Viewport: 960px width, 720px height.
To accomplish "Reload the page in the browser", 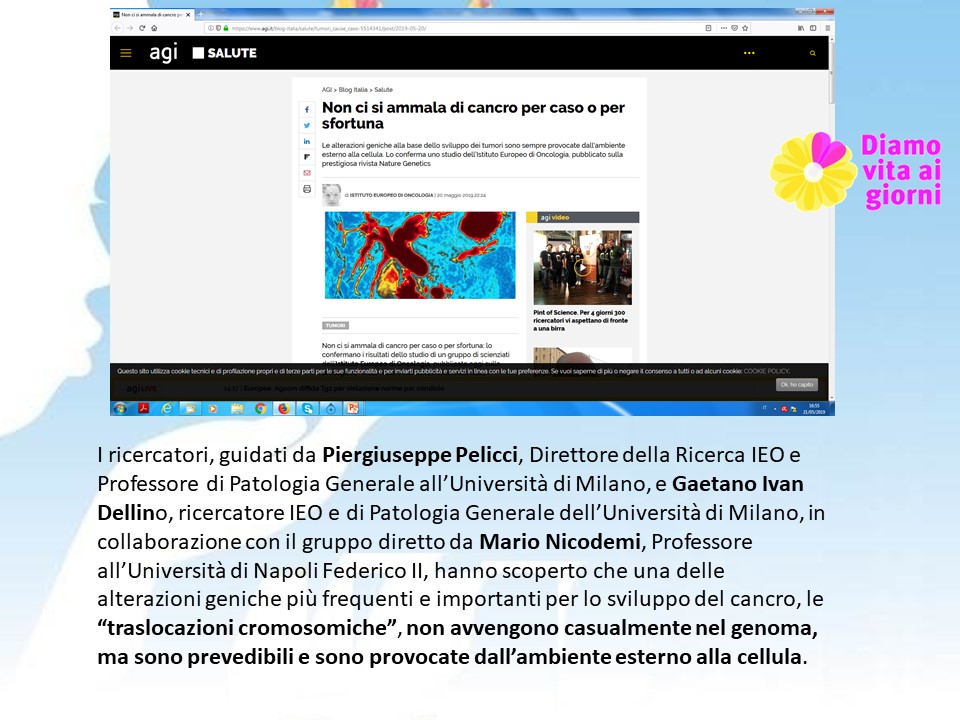I will point(142,28).
